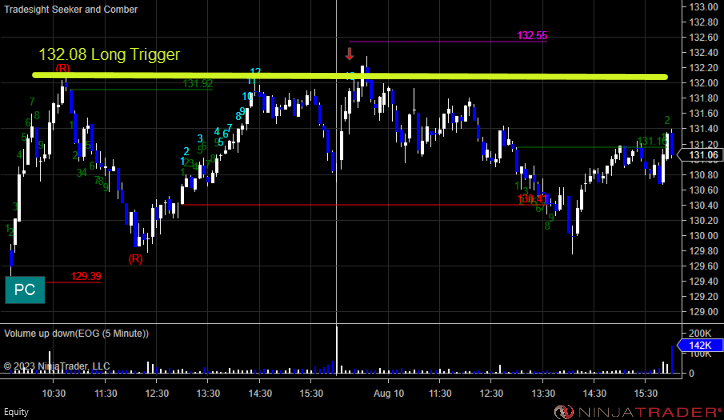Click the green 131.92 level label
Image resolution: width=724 pixels, height=420 pixels.
[x=198, y=84]
